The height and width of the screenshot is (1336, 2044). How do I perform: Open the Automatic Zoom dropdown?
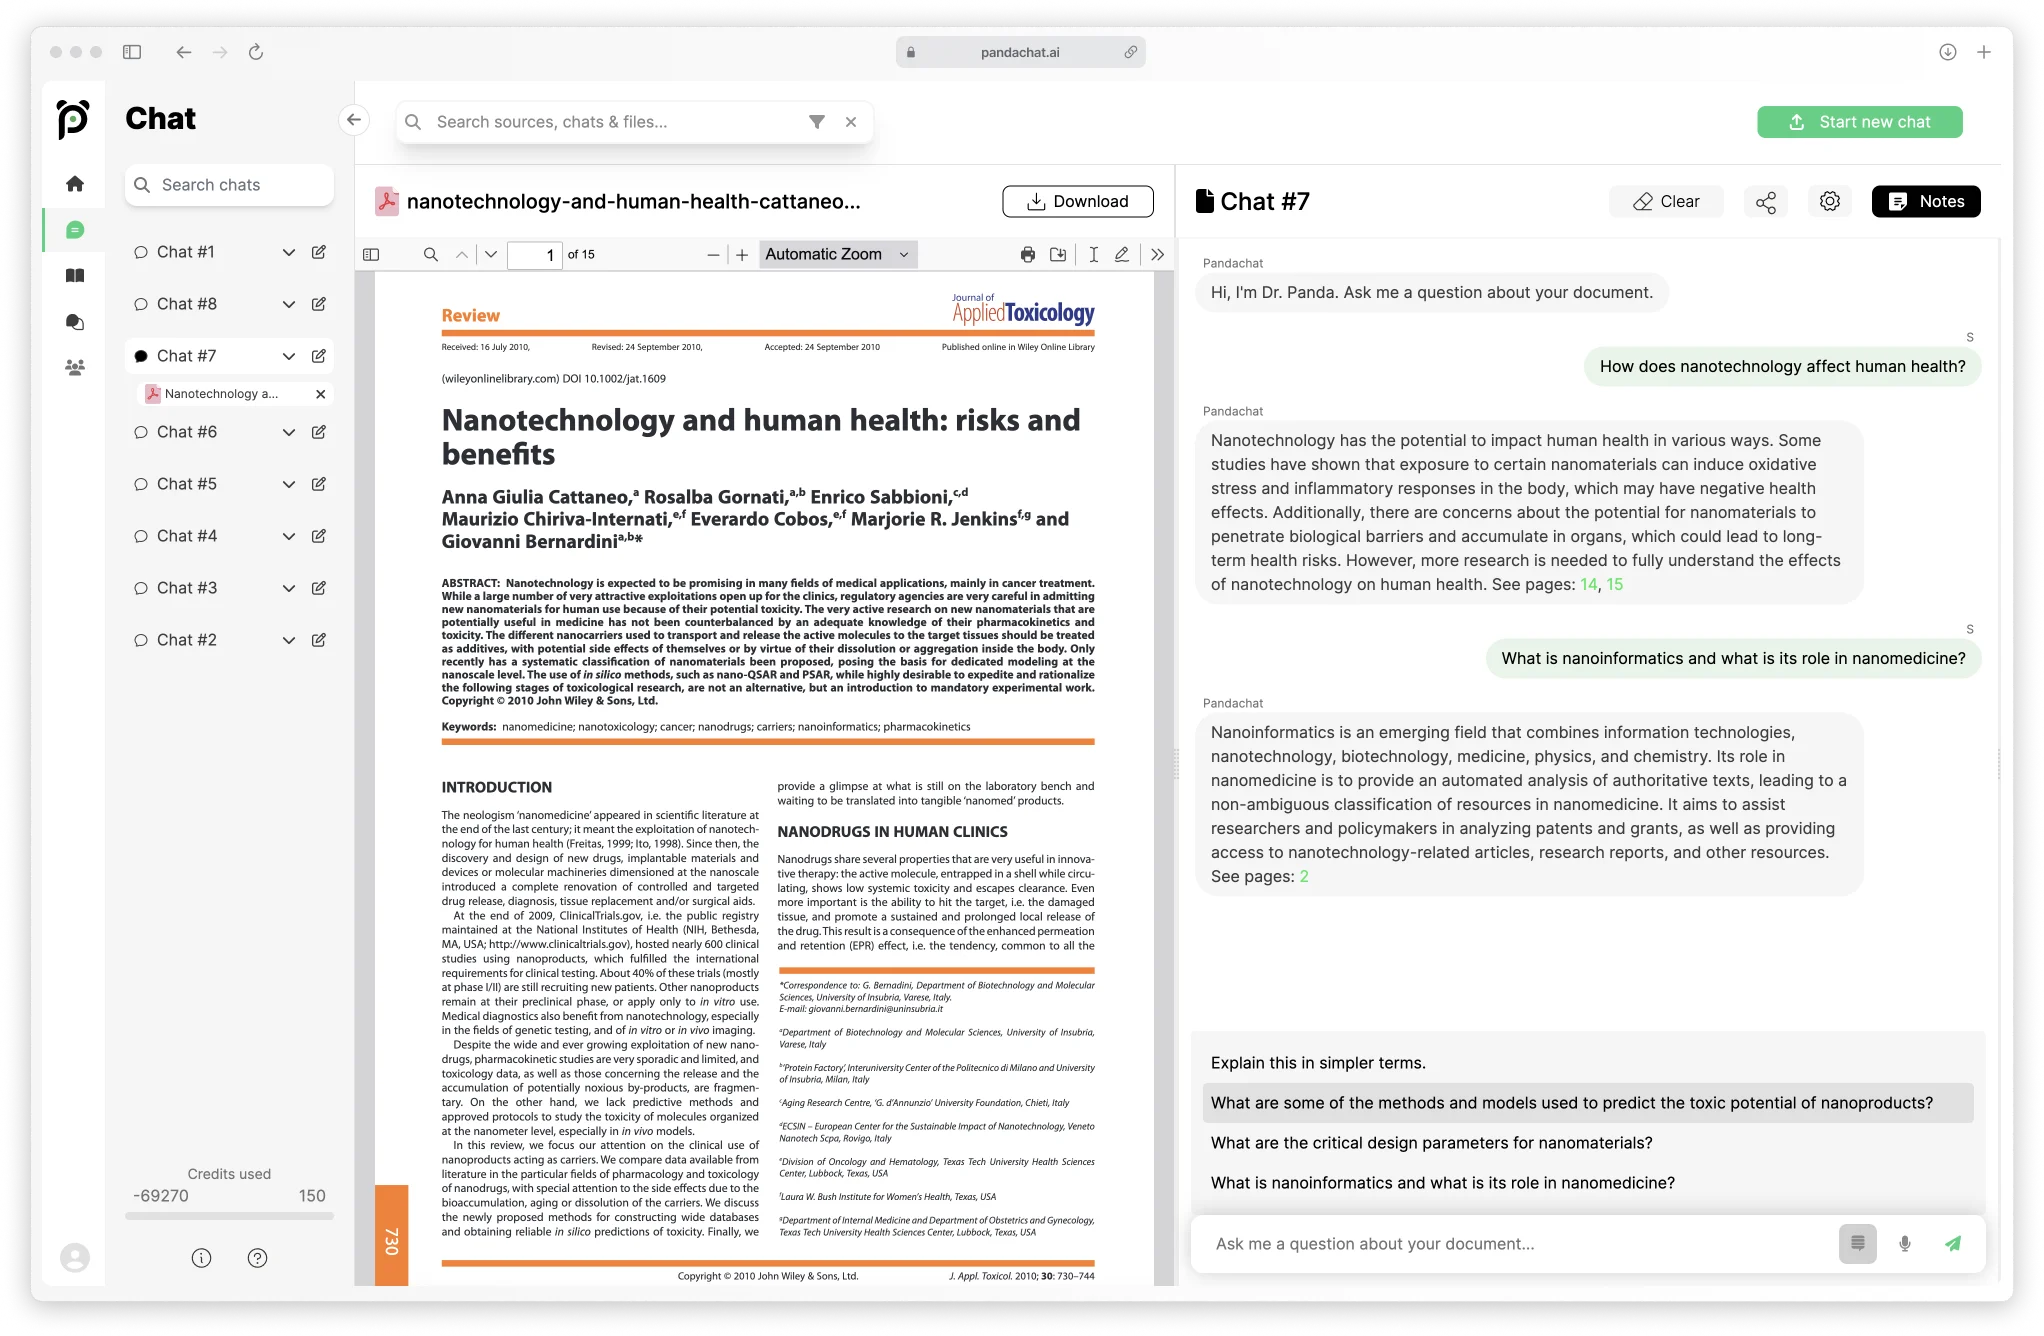click(x=838, y=255)
